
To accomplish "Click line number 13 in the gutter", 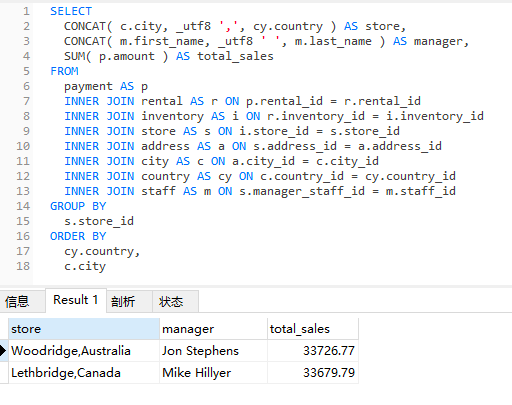I will pyautogui.click(x=23, y=191).
